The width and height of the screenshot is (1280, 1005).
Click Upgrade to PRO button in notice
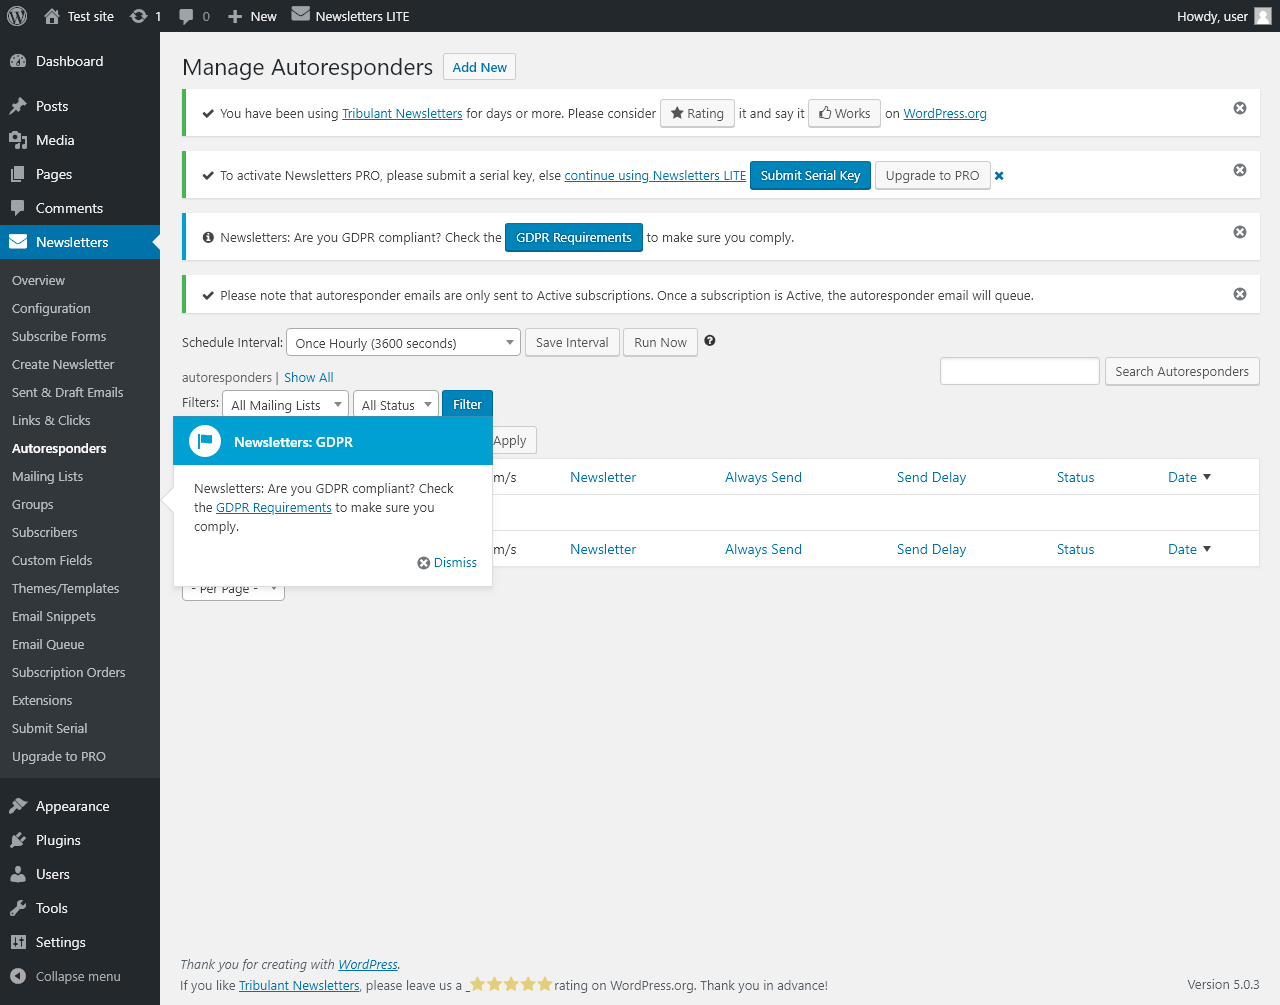coord(933,175)
